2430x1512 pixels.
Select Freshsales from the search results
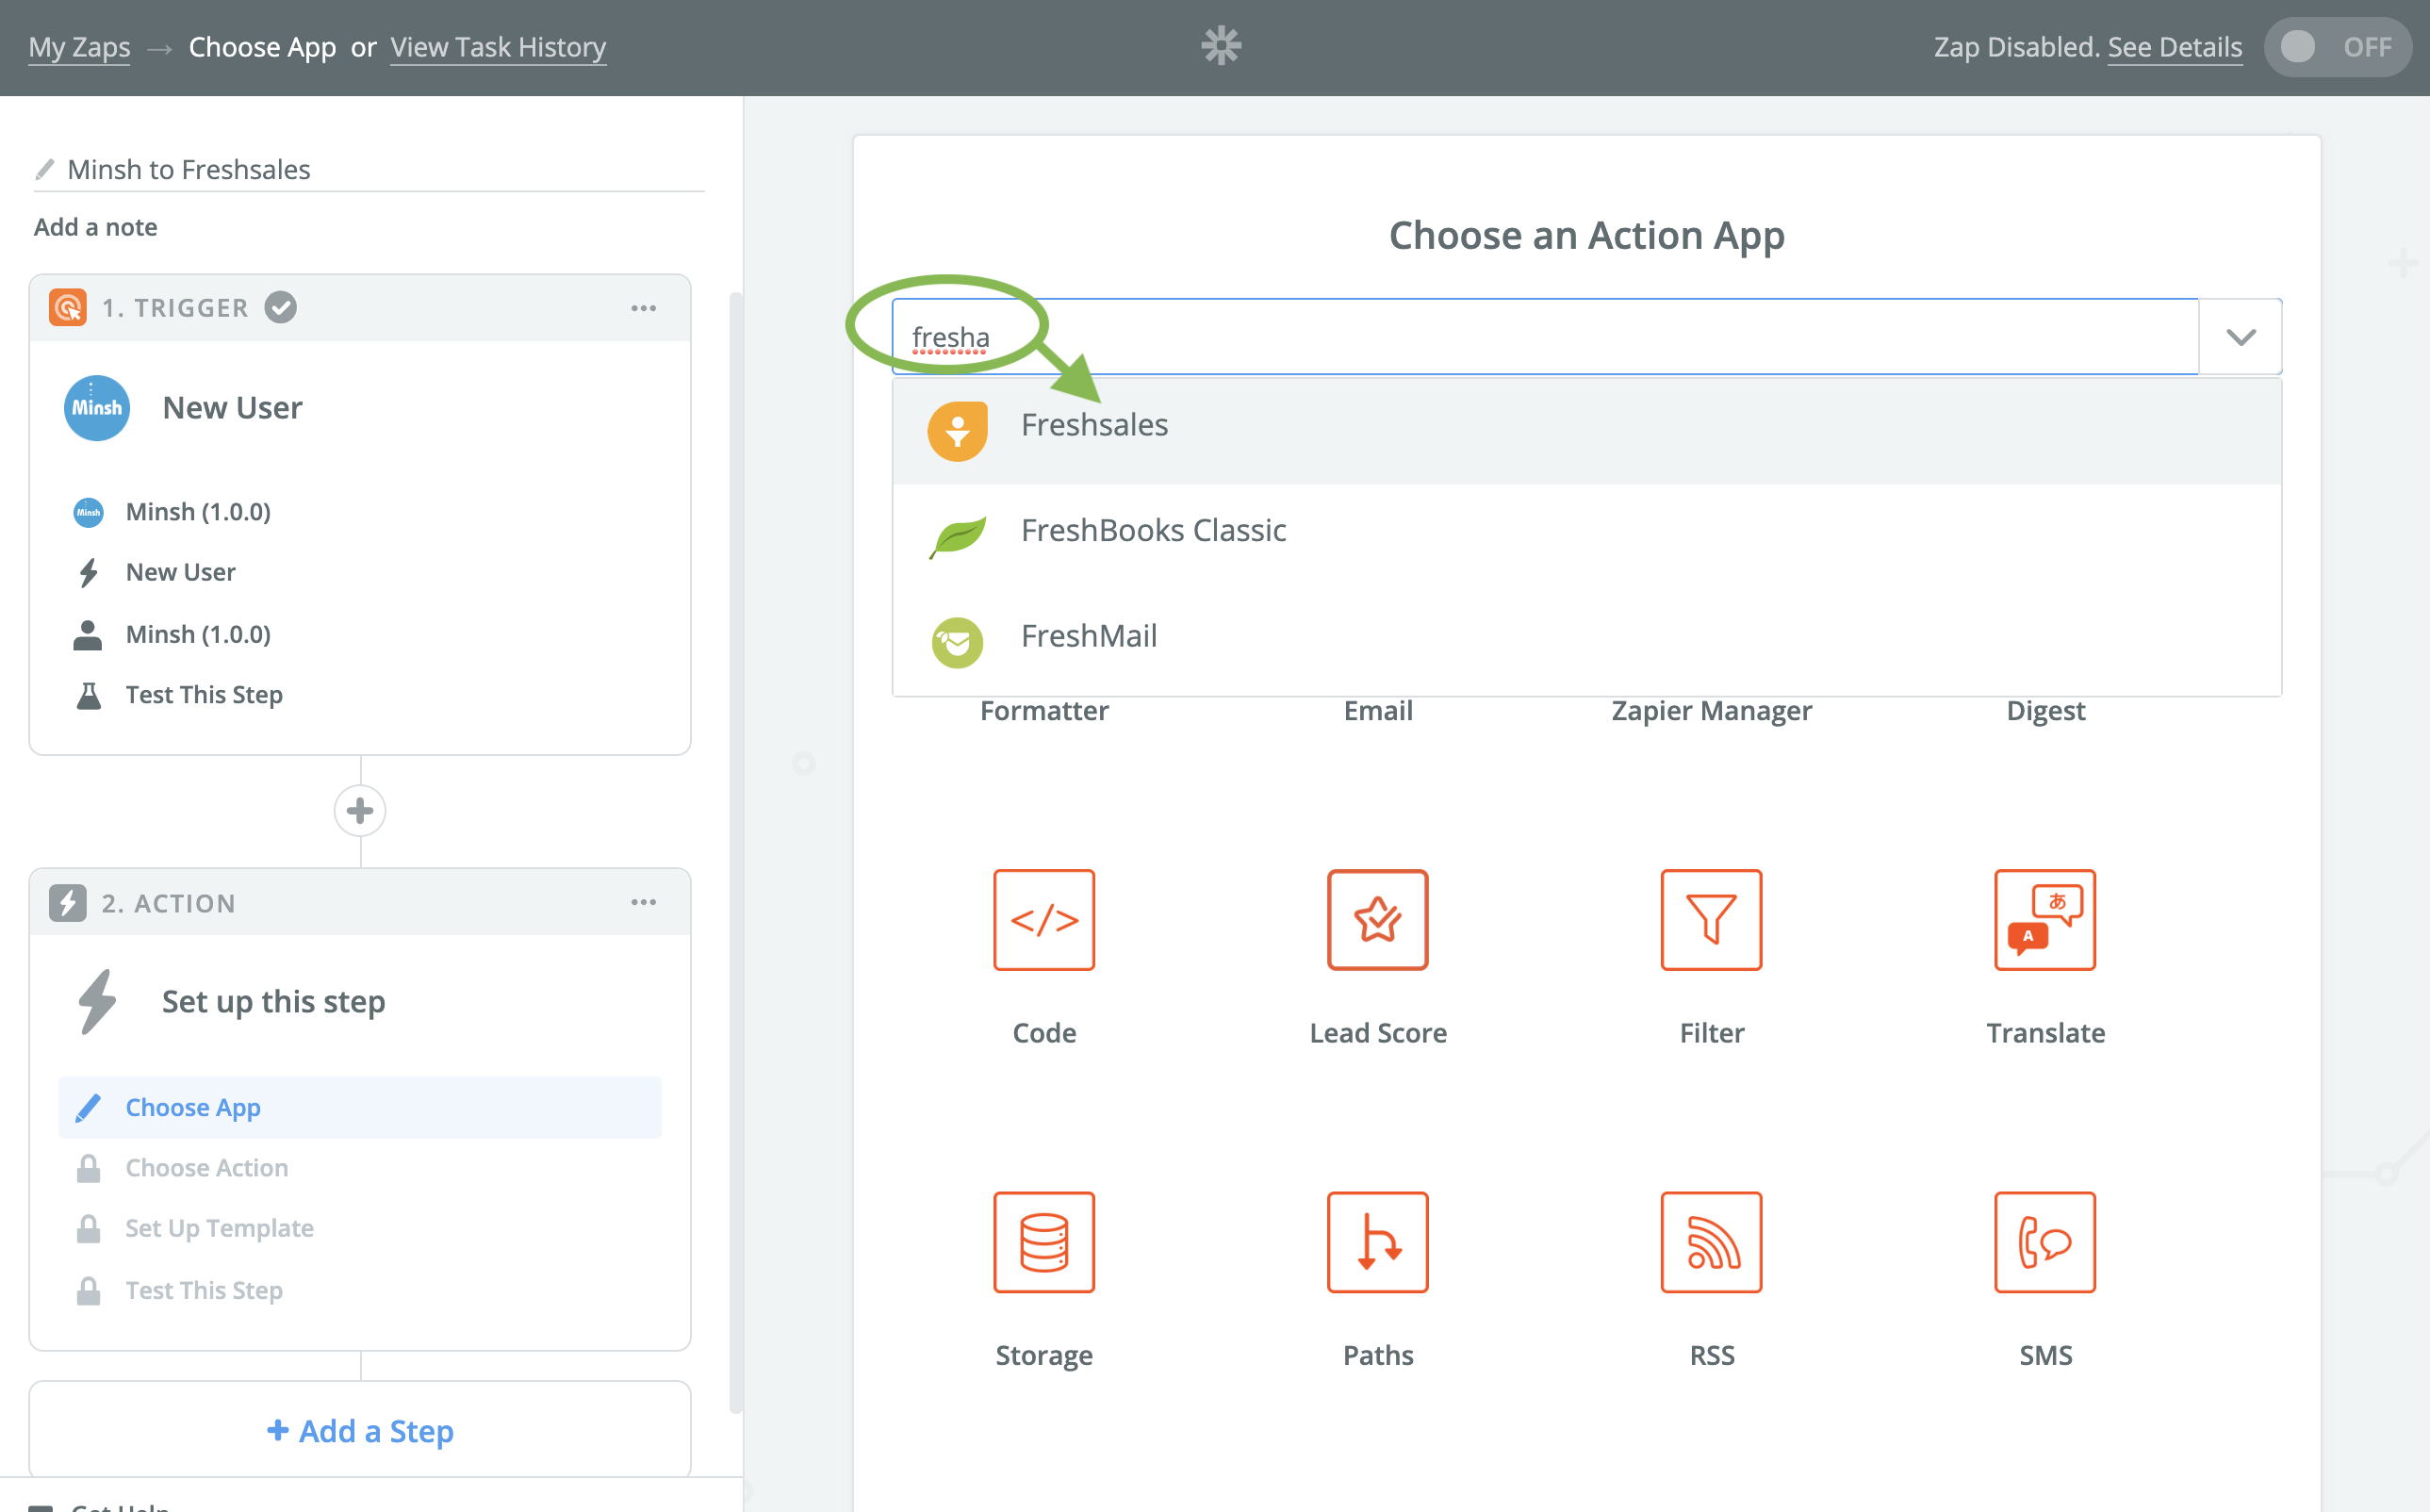(x=1587, y=431)
